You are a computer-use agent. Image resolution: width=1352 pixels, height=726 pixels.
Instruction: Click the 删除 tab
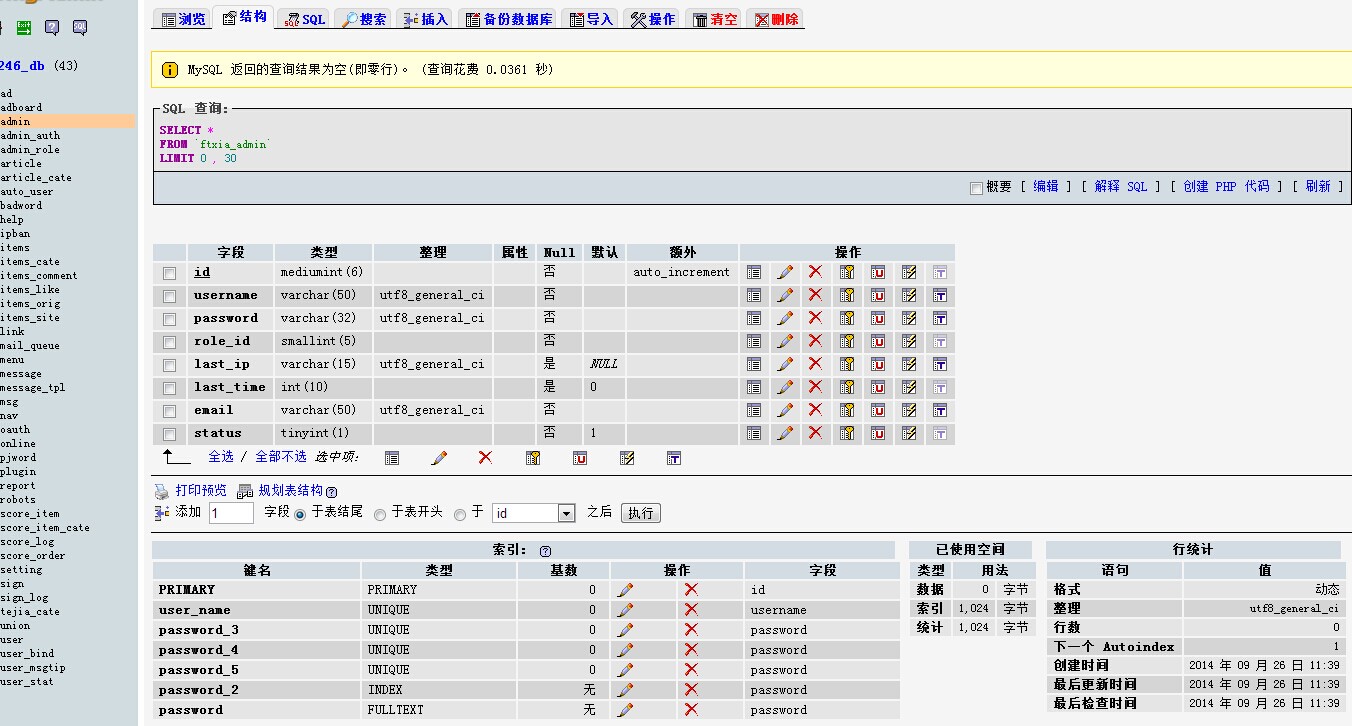[x=776, y=19]
